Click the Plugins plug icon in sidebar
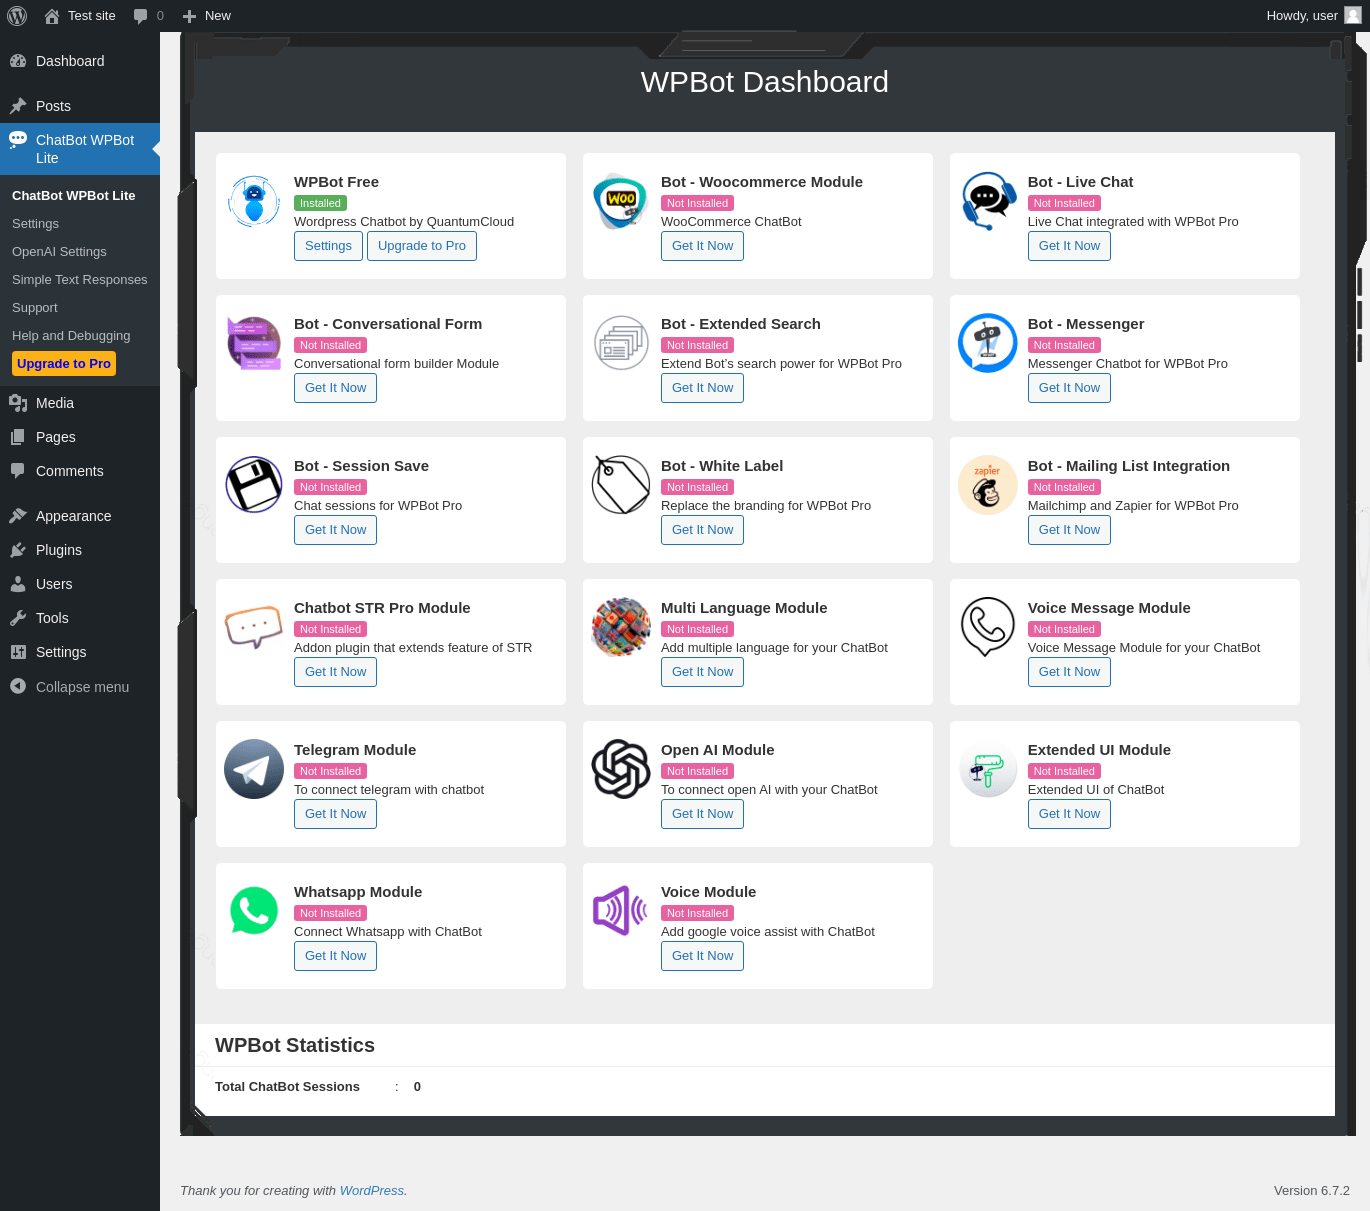 (x=18, y=550)
